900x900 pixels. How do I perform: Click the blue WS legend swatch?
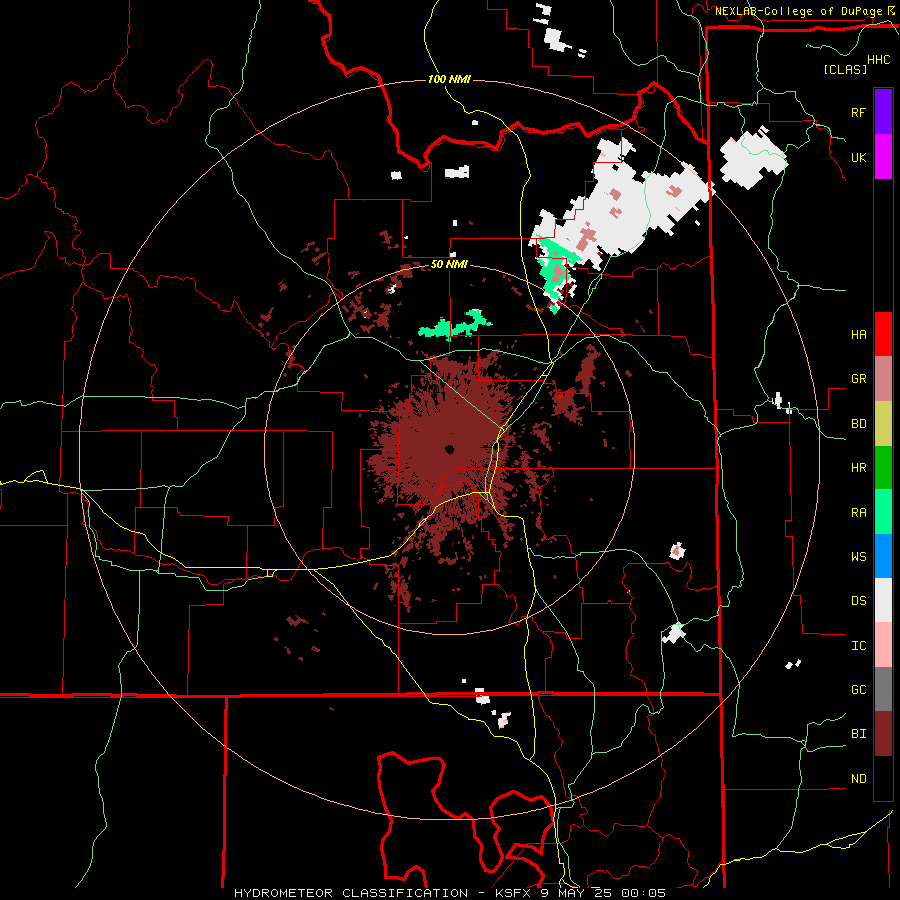coord(883,556)
